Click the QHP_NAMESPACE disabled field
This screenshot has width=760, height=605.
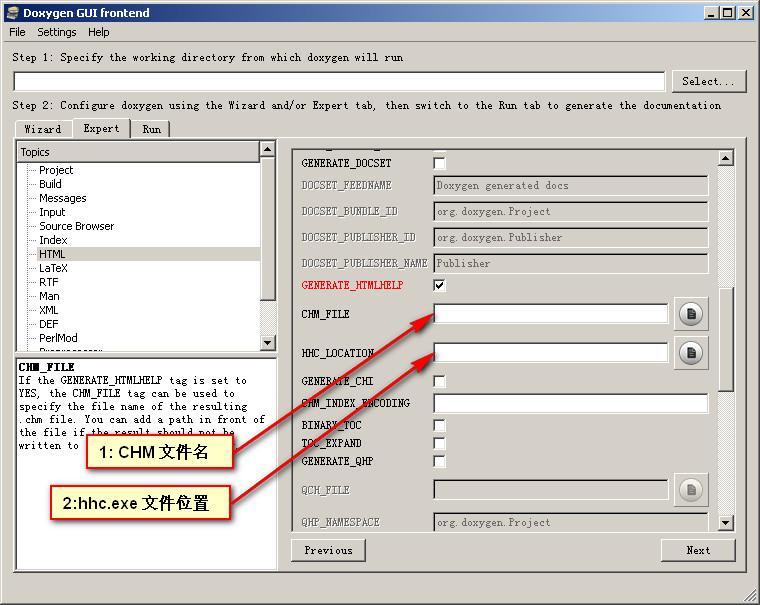point(570,523)
